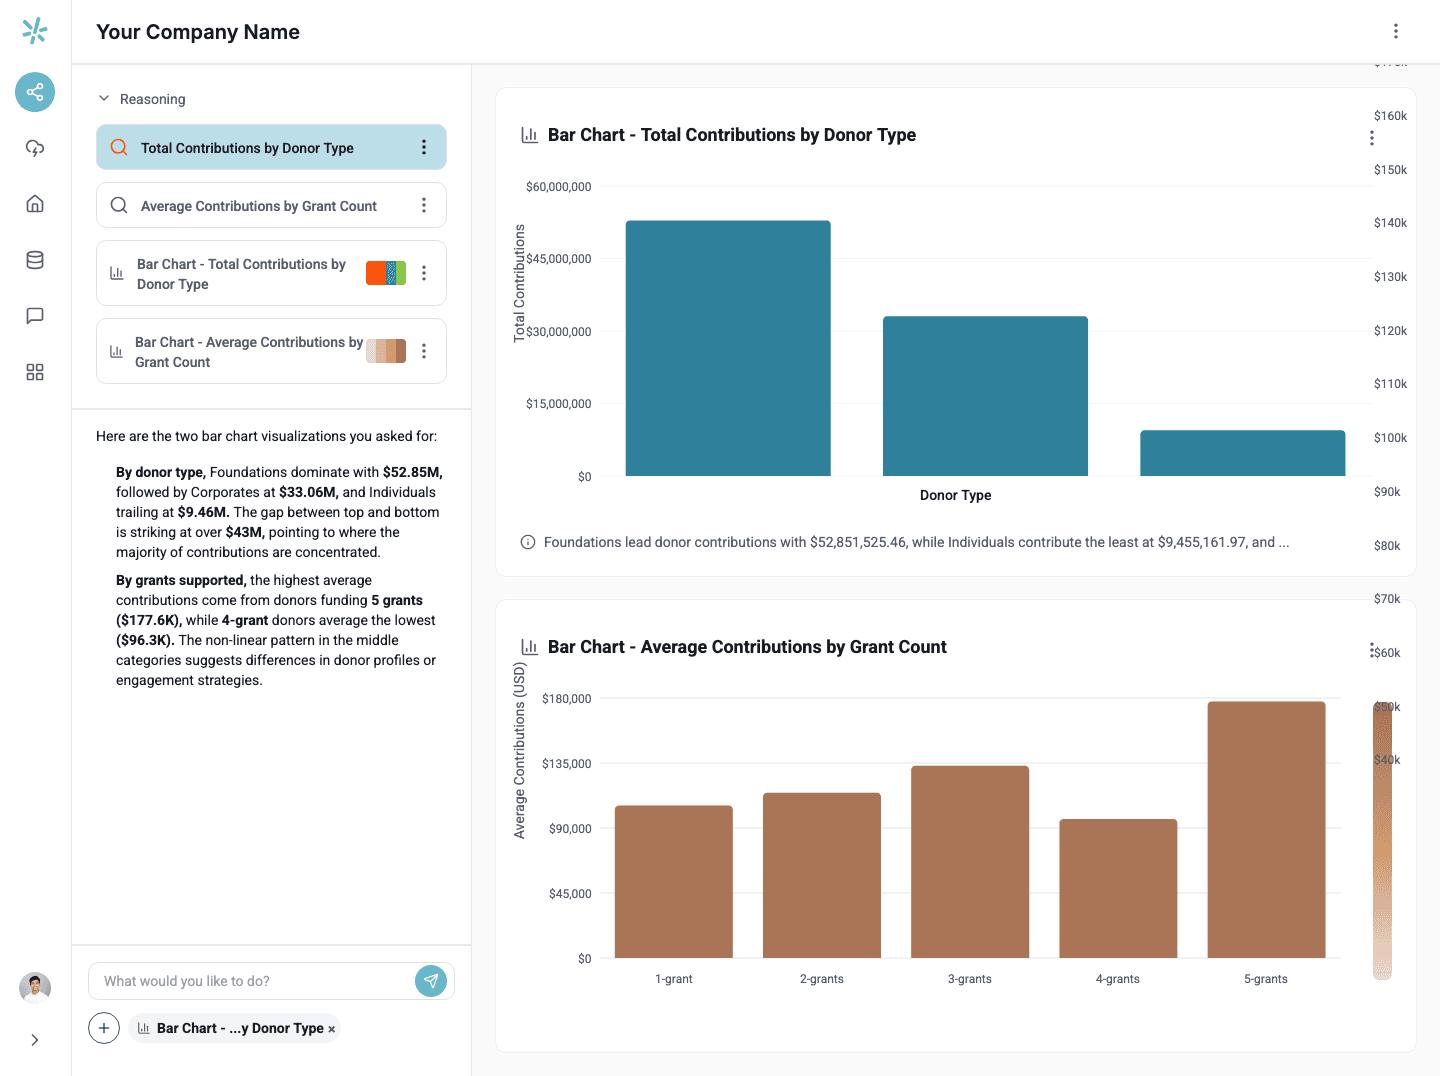Collapse the Reasoning section
The image size is (1440, 1076).
click(x=104, y=99)
